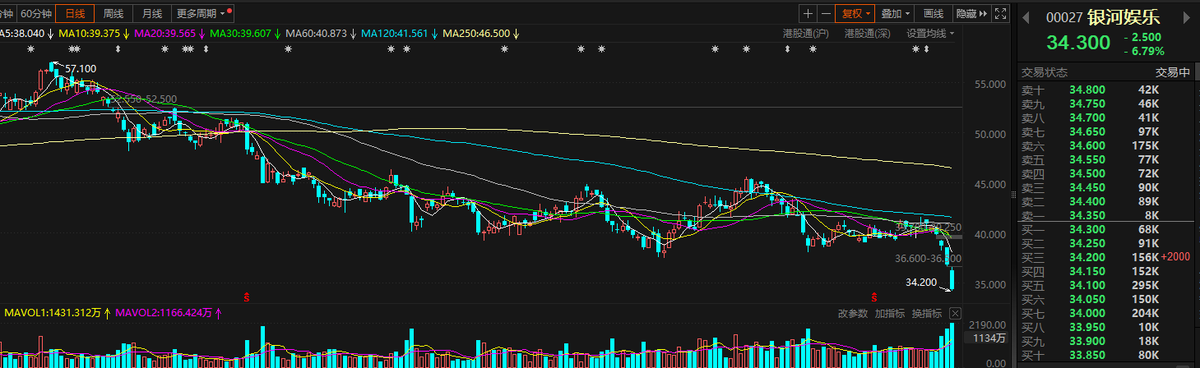Select 卖十 ask row 34.800
1200x368 pixels.
1105,90
